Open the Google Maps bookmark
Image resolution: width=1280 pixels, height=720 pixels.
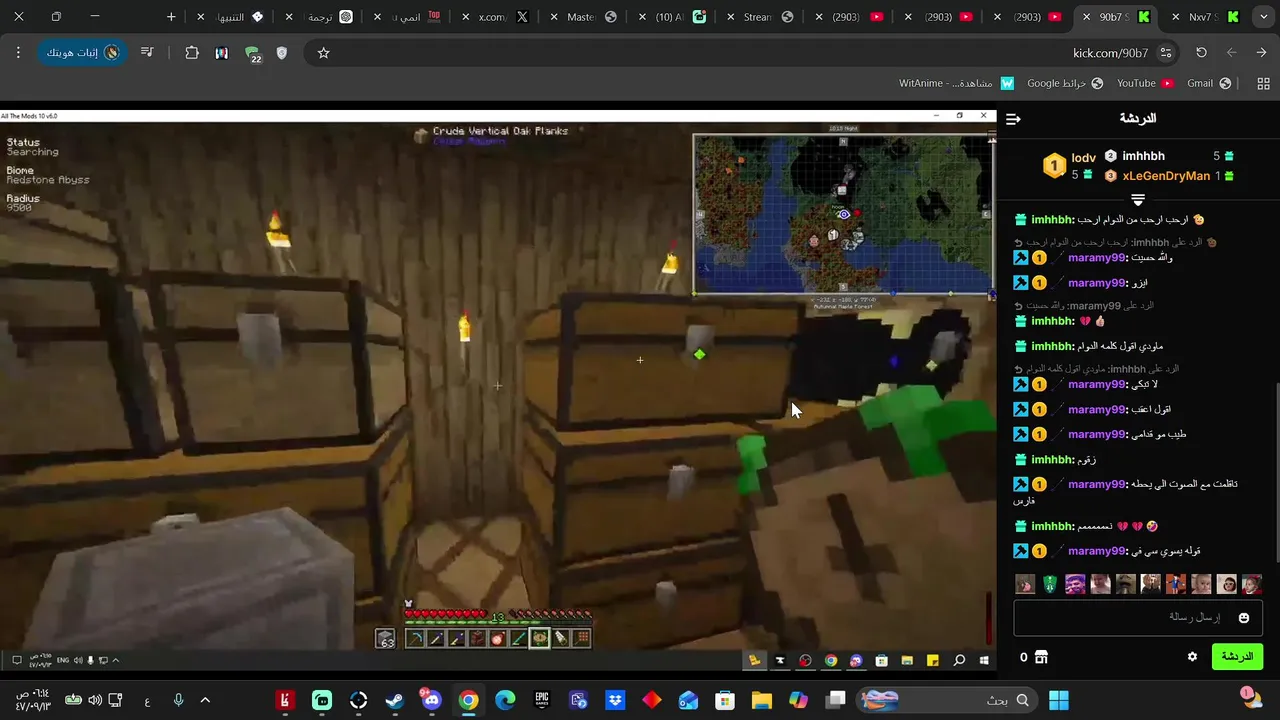point(1065,84)
